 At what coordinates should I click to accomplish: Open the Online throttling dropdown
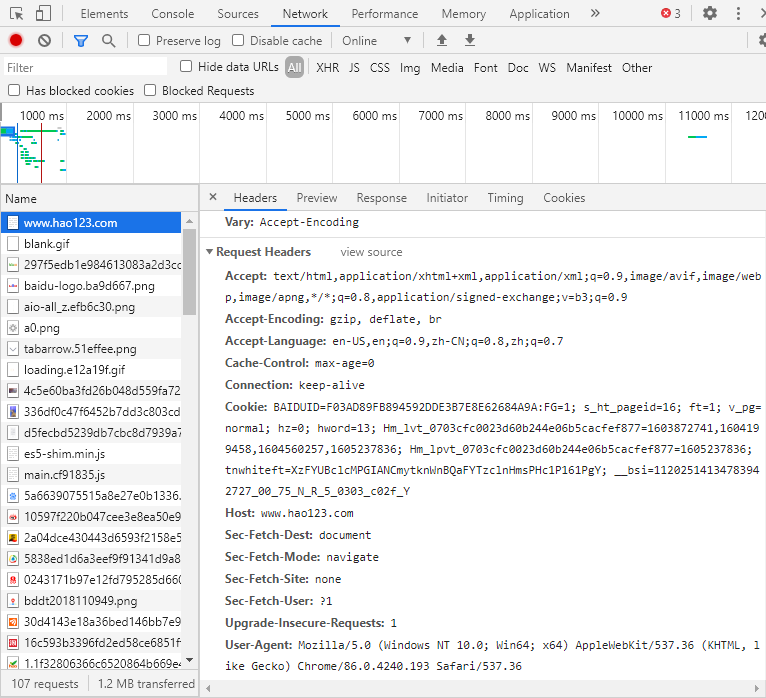[x=376, y=41]
